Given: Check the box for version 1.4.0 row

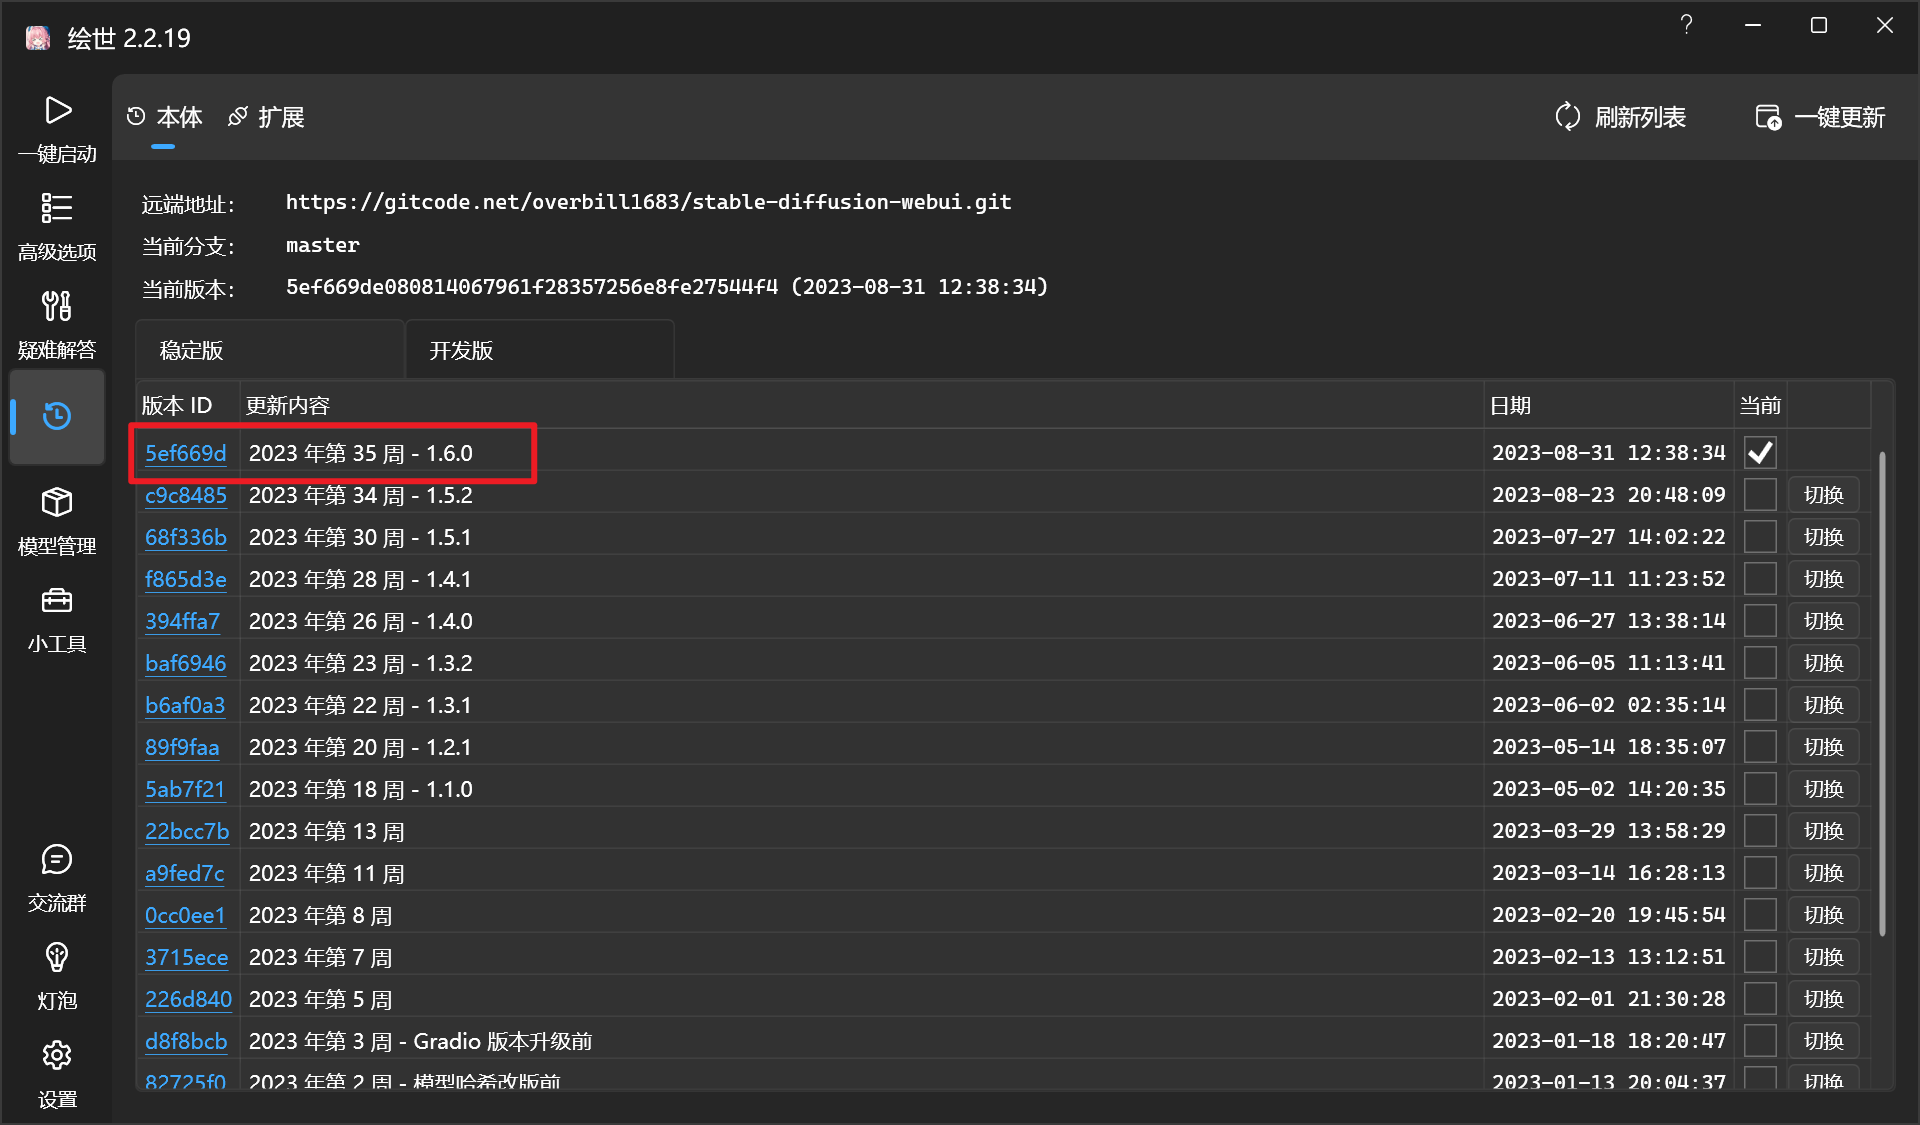Looking at the screenshot, I should point(1760,621).
